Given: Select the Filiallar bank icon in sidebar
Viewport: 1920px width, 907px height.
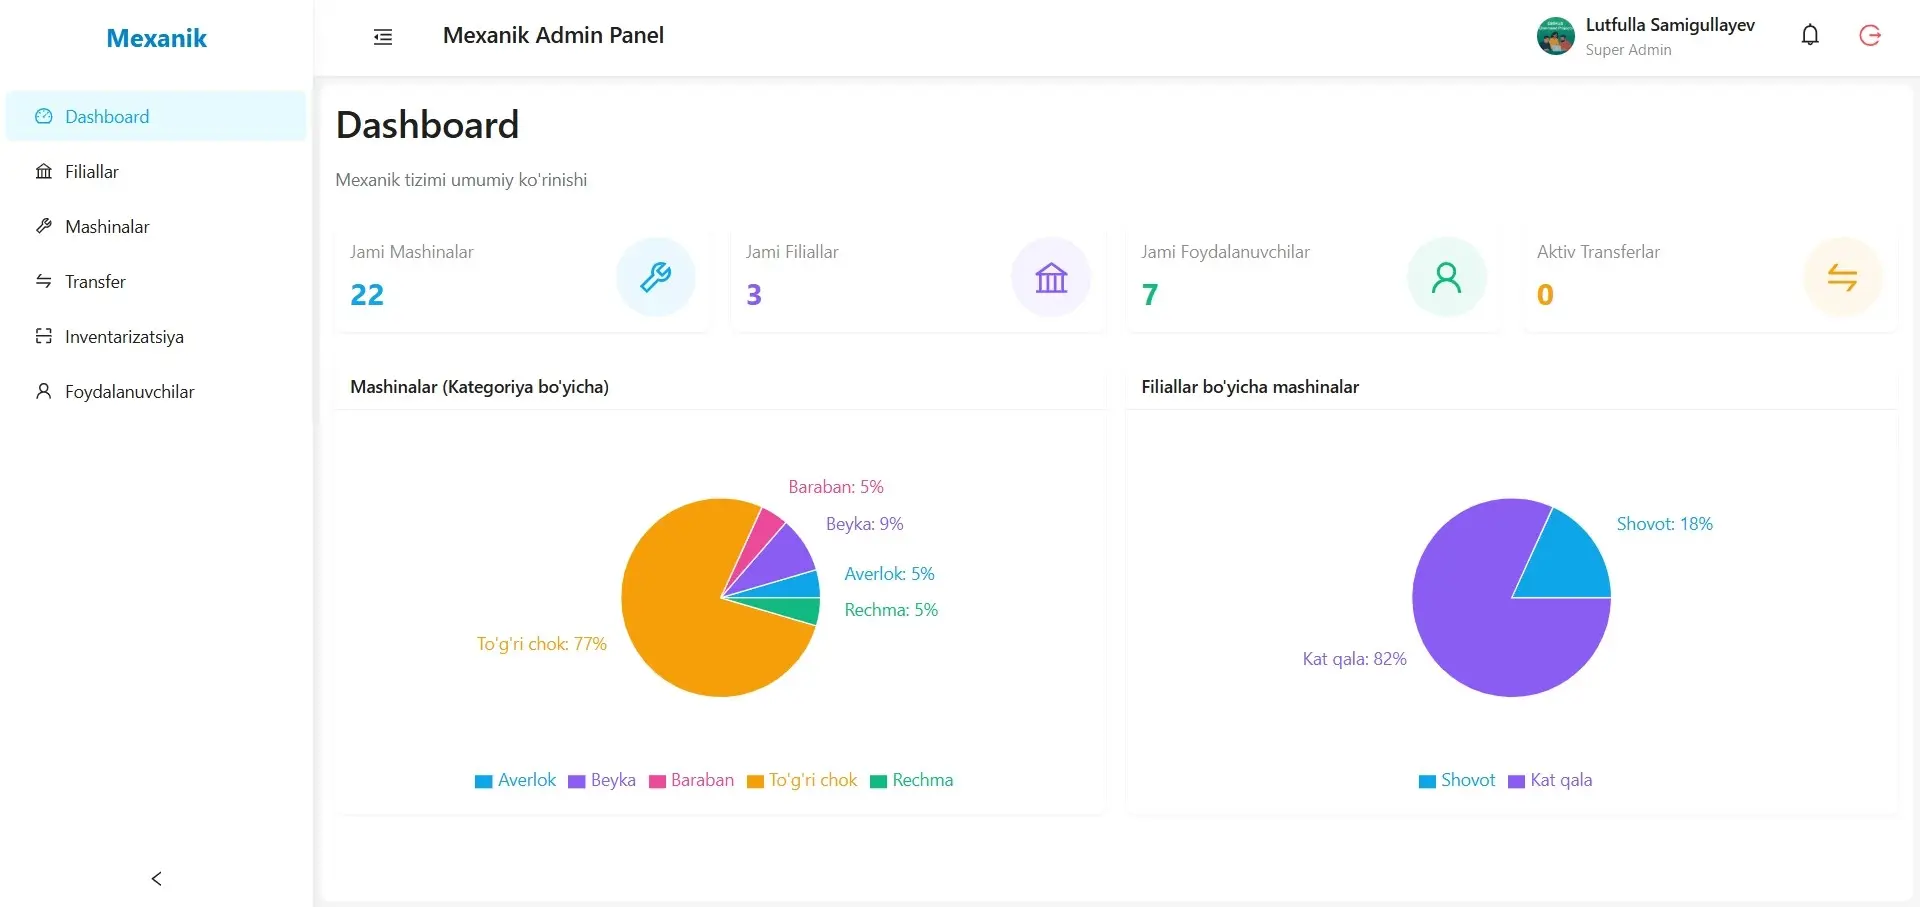Looking at the screenshot, I should point(43,171).
